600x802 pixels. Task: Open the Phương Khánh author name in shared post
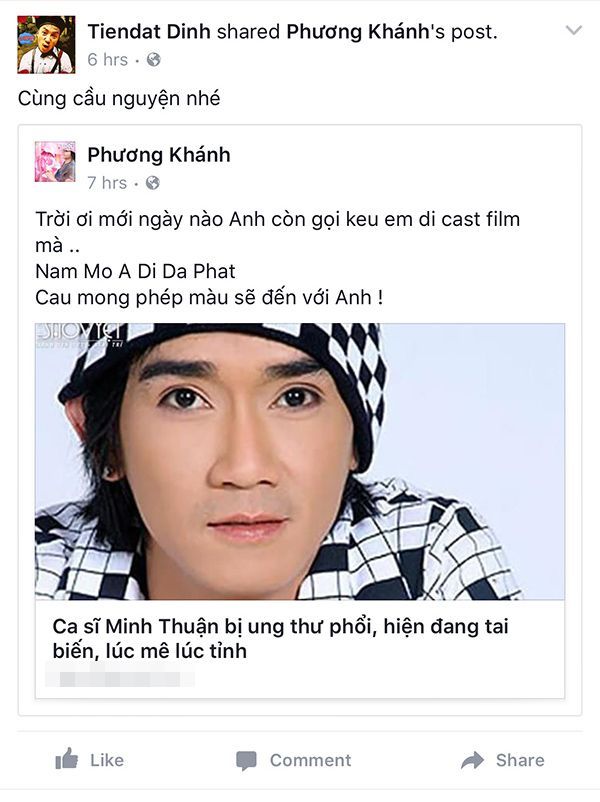(159, 154)
